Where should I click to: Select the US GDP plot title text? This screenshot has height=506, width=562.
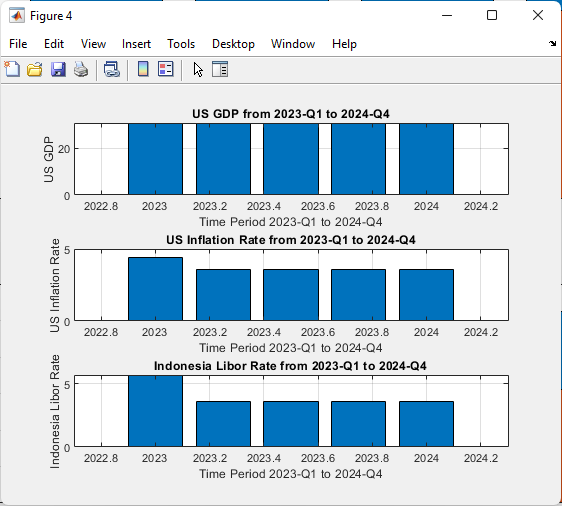pos(291,114)
